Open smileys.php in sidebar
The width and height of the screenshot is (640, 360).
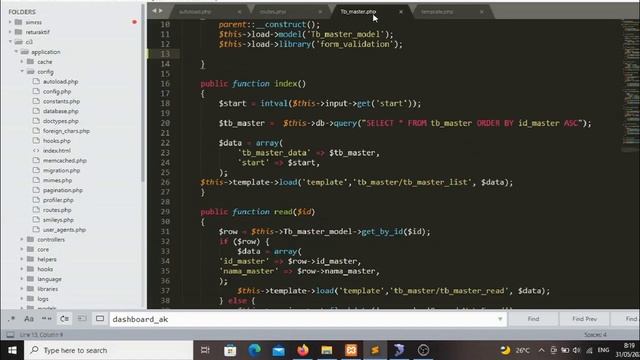click(58, 220)
